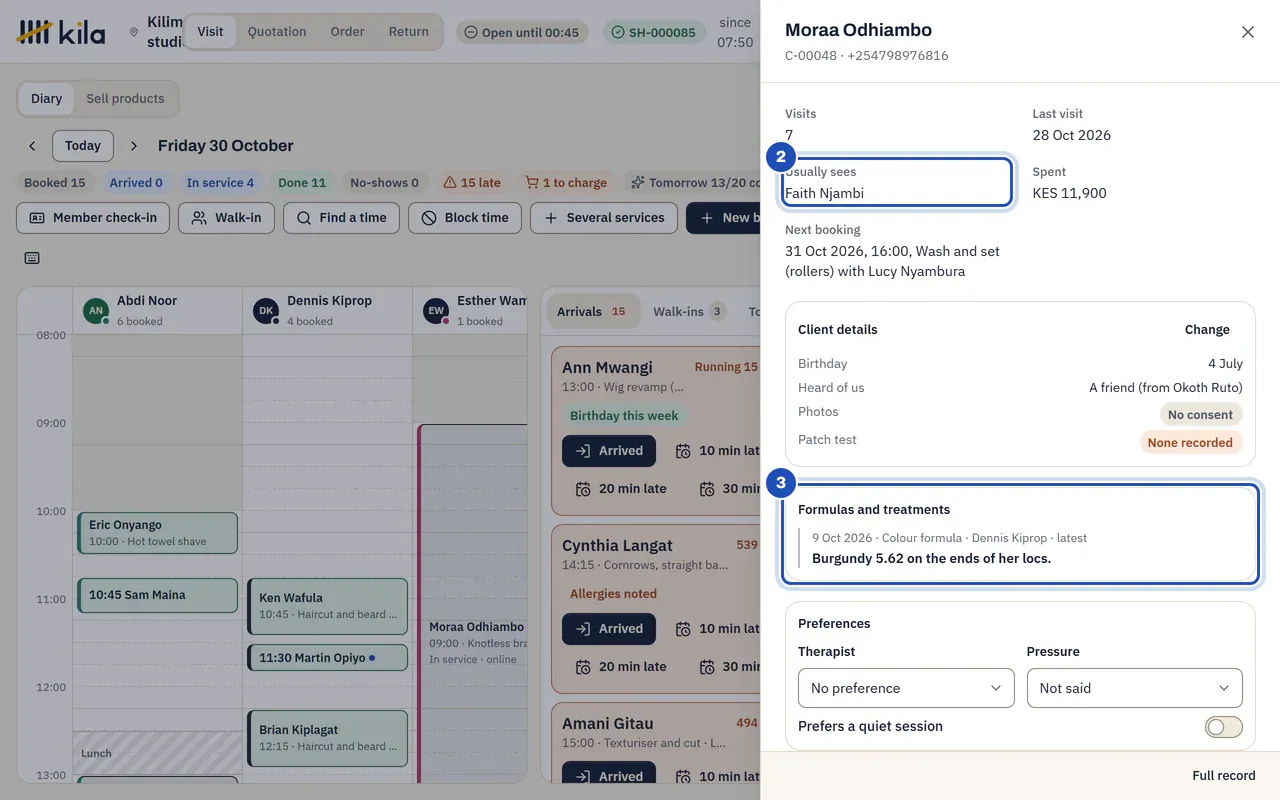Go to previous day arrow
1280x800 pixels.
(32, 146)
